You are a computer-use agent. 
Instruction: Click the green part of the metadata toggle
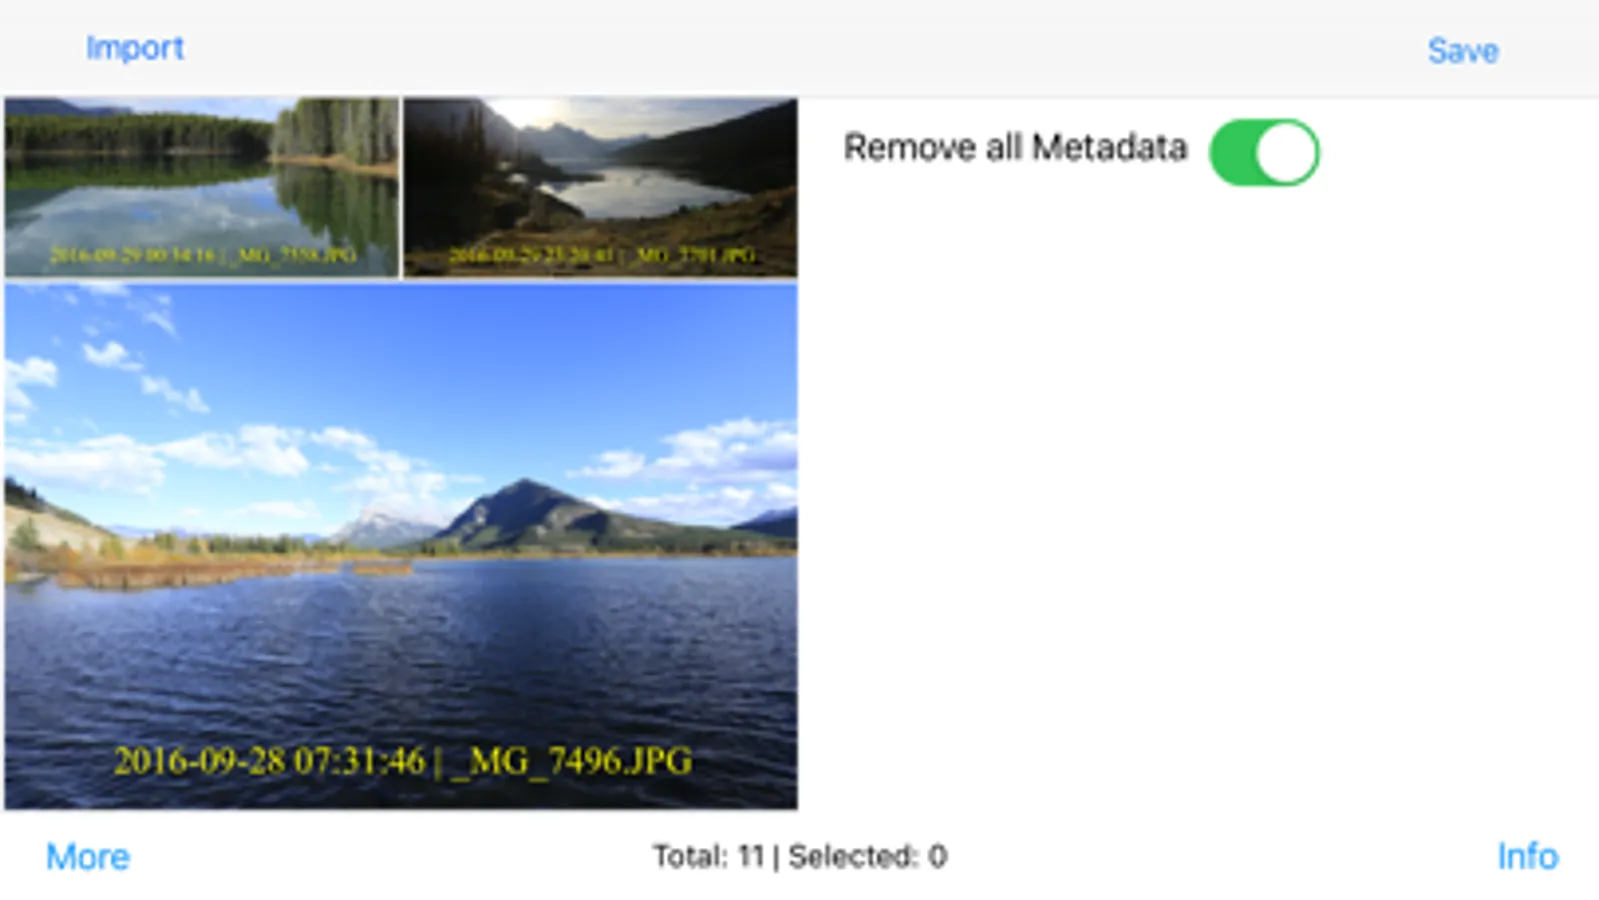point(1231,153)
